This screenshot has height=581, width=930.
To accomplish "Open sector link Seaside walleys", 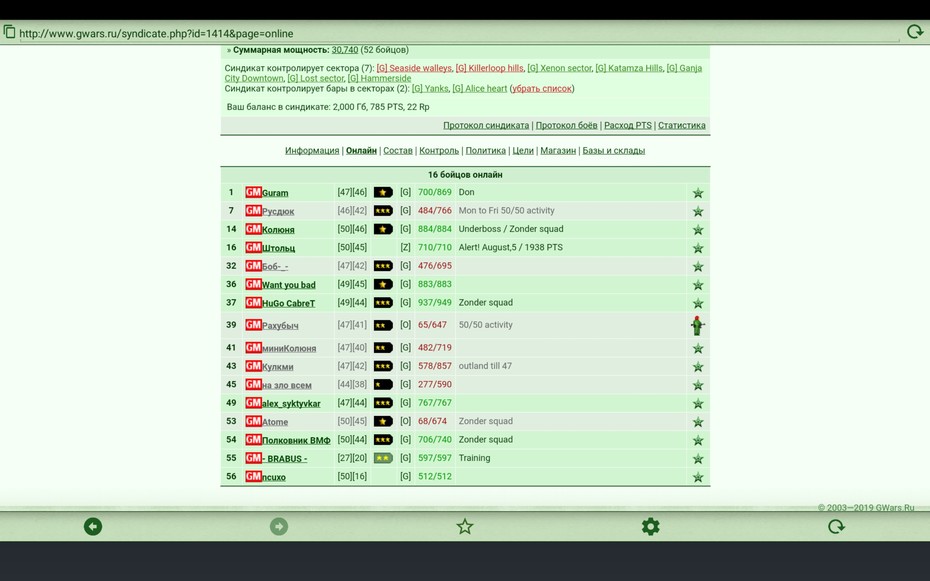I will pos(414,68).
